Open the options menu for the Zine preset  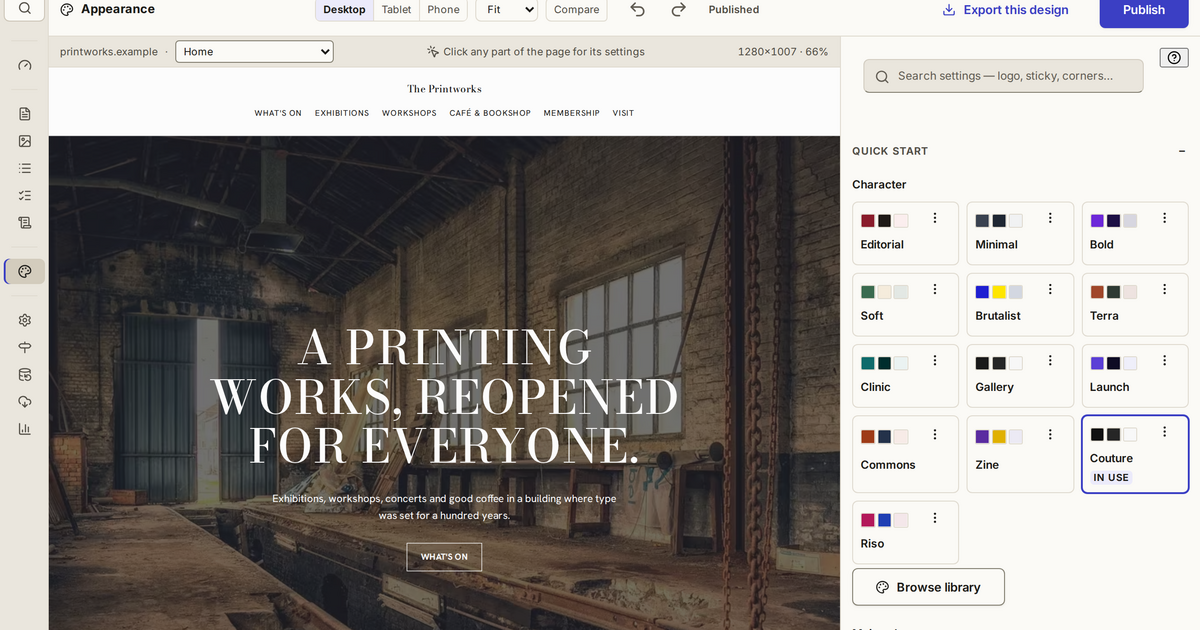point(1050,434)
